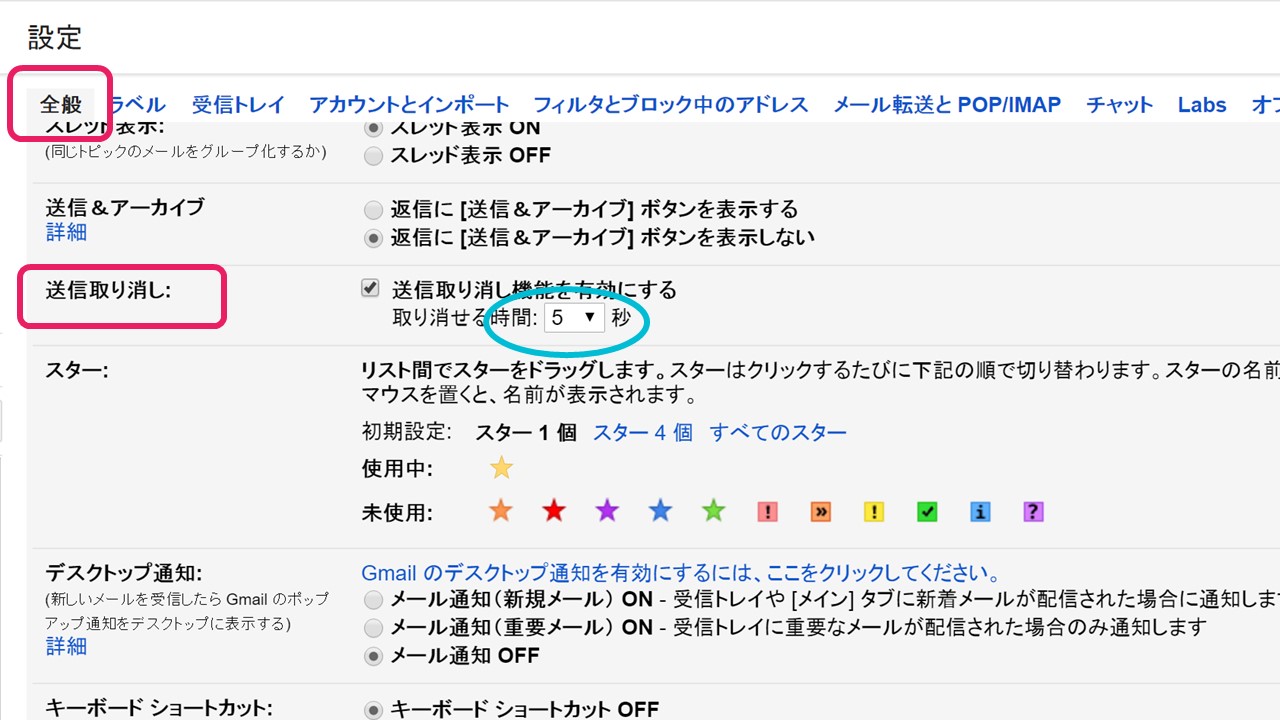
Task: Click the スター: setting label
Action: click(x=76, y=370)
